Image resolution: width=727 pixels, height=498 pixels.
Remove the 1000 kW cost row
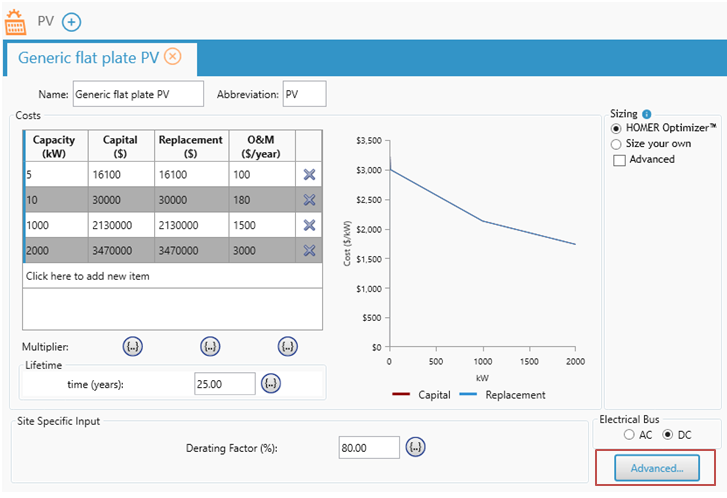(x=309, y=225)
